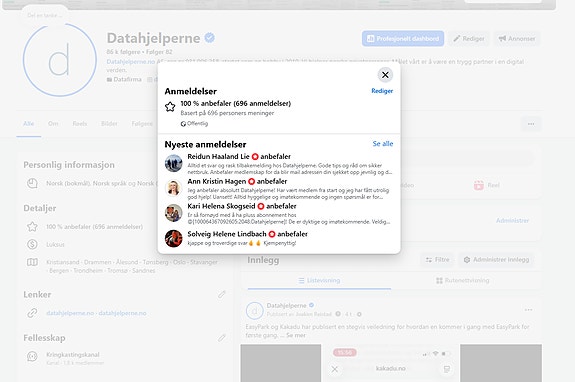Click Administrer innlegg gear button
575x382 pixels.
pos(496,260)
